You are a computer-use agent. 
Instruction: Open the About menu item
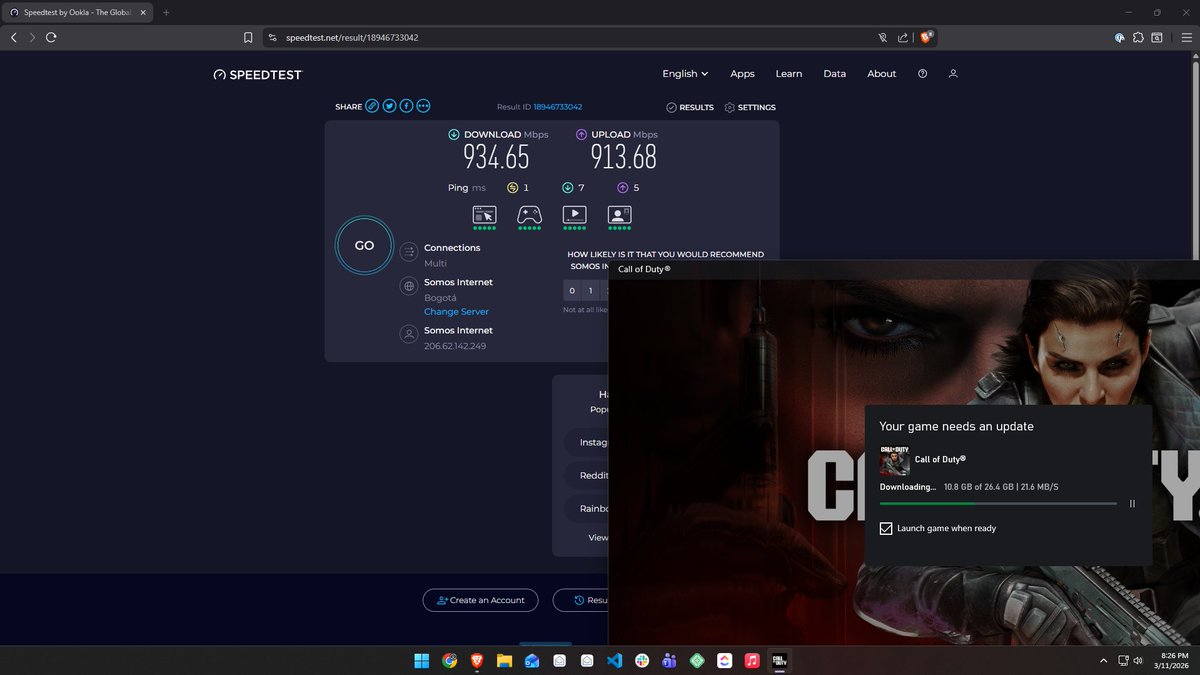point(882,74)
